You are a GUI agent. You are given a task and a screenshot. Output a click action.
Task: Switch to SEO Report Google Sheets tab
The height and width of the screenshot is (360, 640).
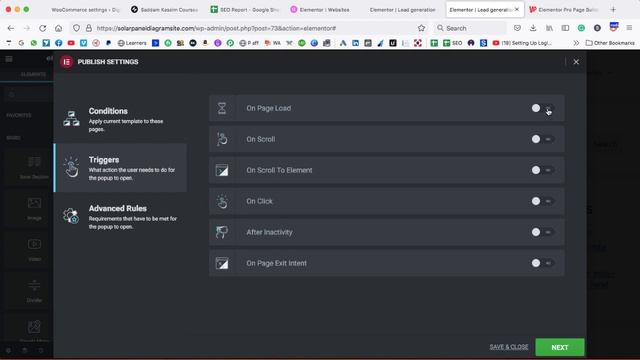pos(245,9)
